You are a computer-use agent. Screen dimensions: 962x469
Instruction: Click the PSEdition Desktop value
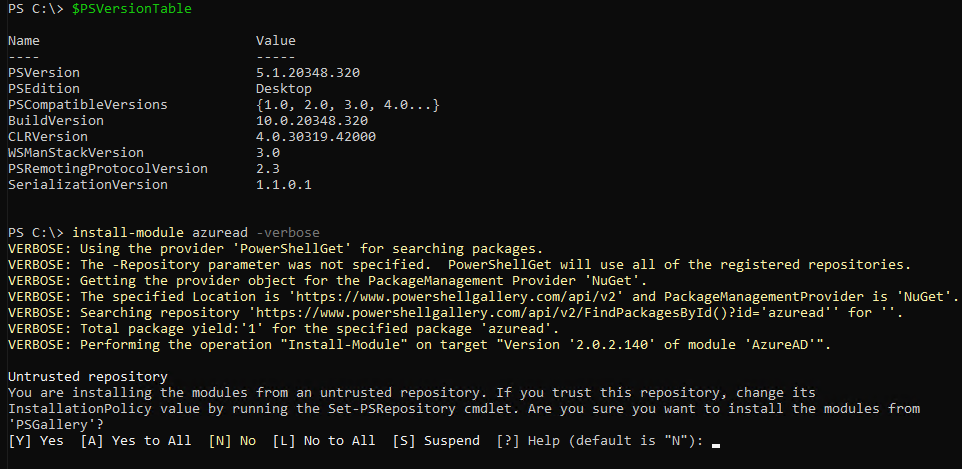tap(284, 89)
